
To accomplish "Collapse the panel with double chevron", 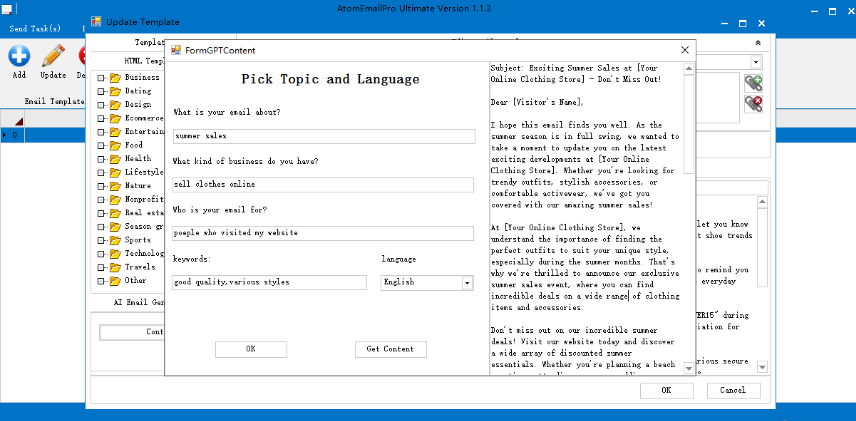I will click(x=758, y=43).
